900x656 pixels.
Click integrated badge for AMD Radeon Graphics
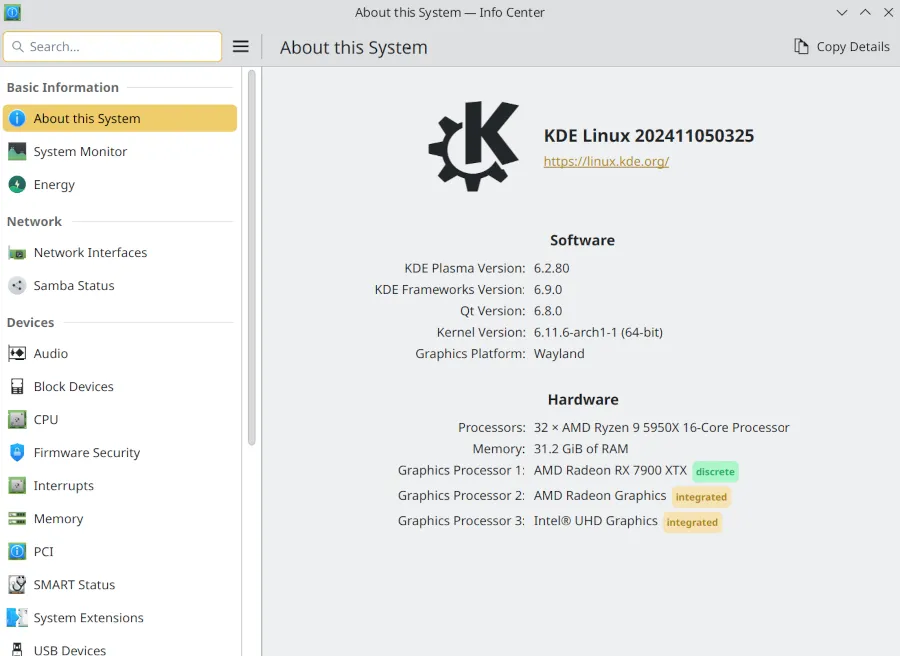coord(701,497)
